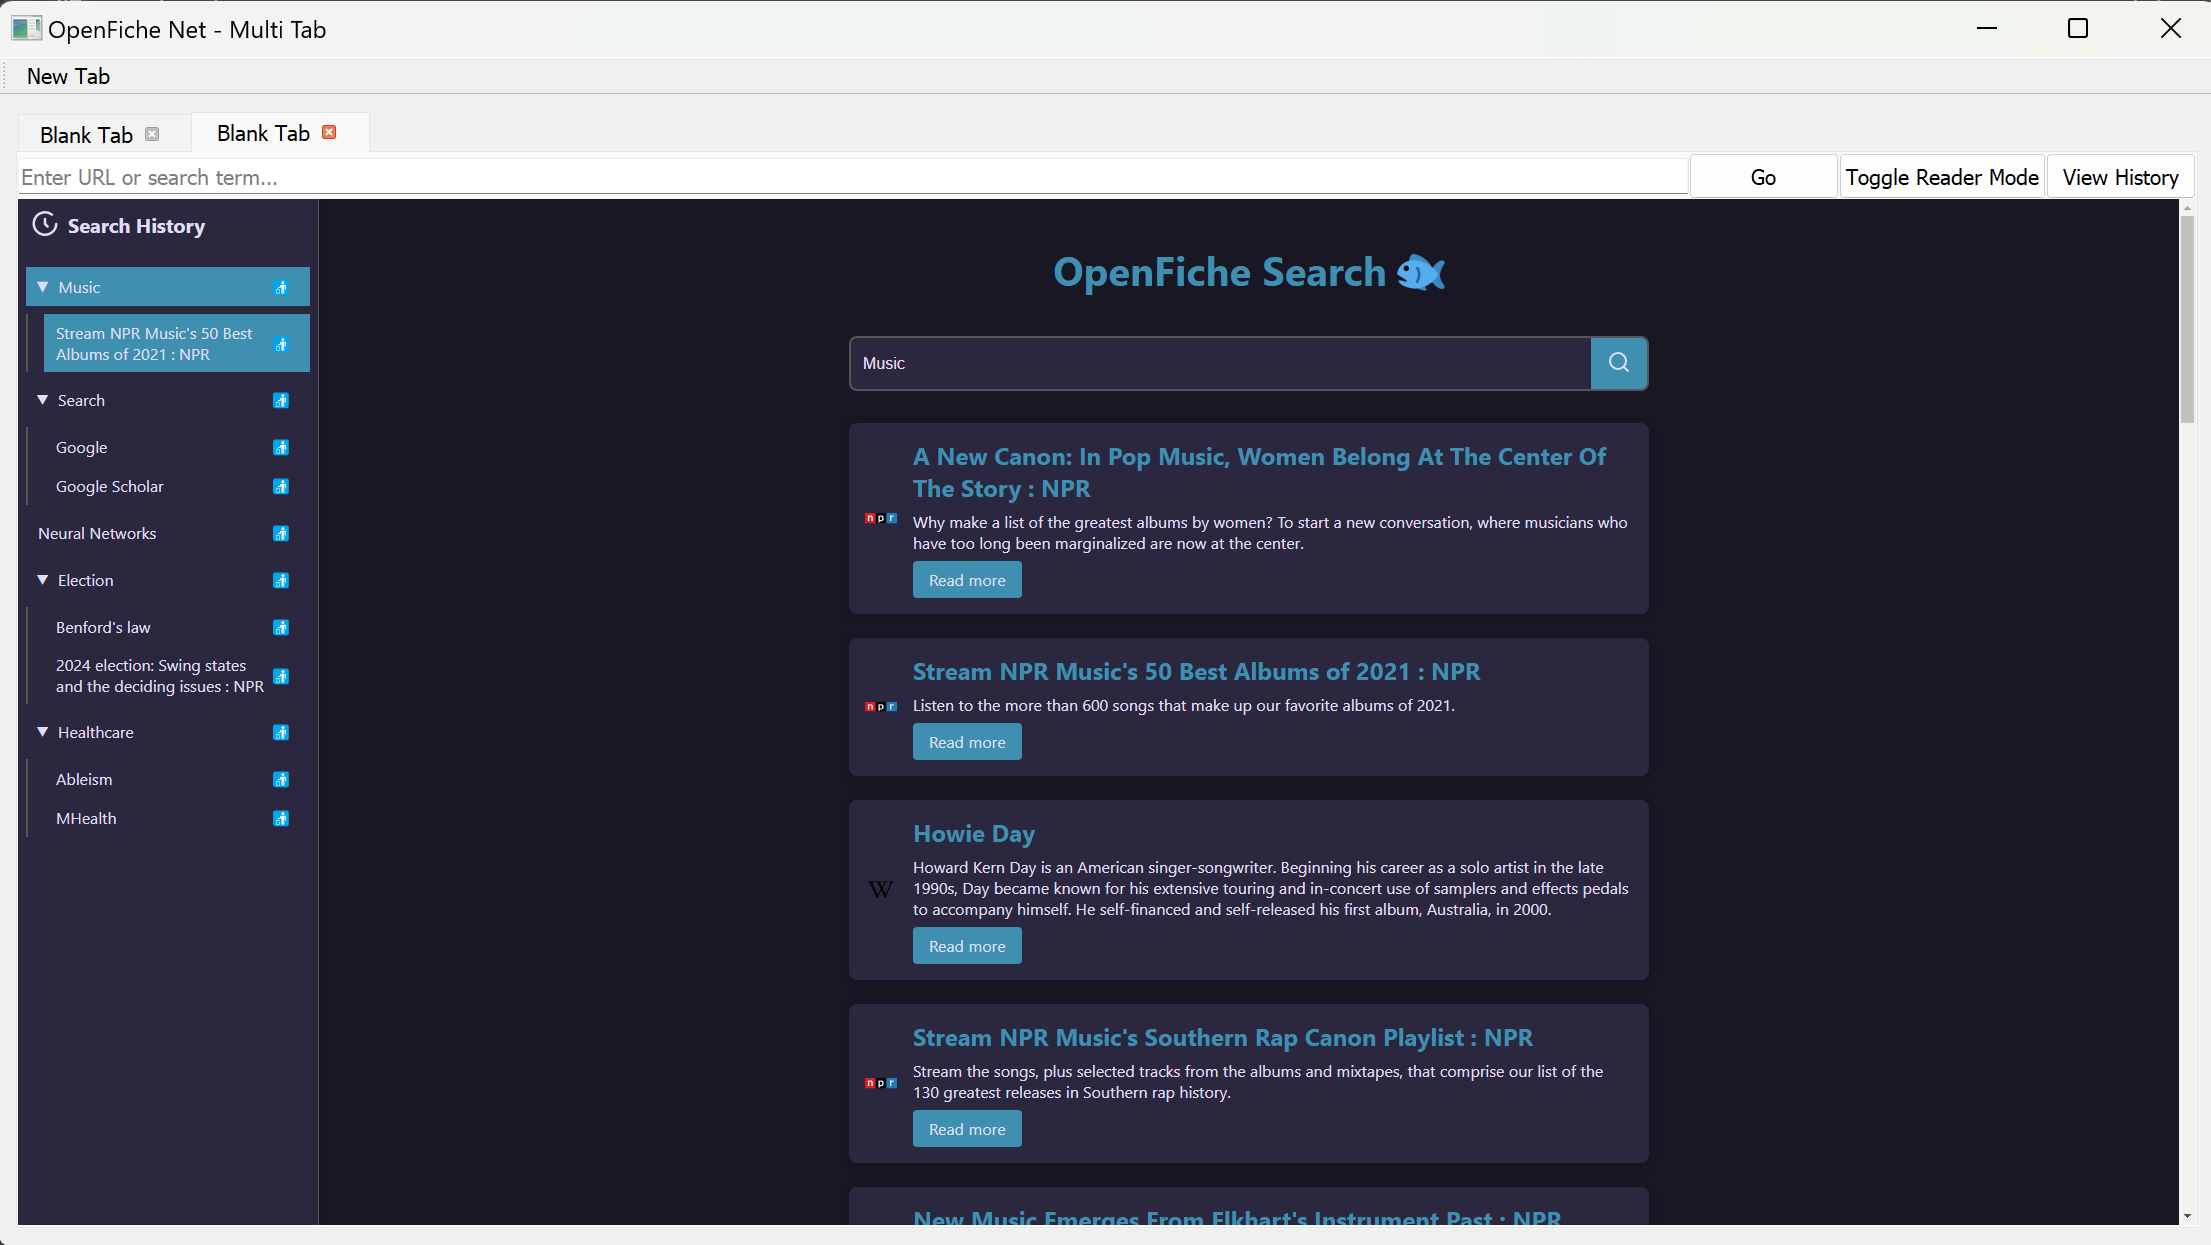Collapse the Music history group
This screenshot has width=2211, height=1245.
(x=43, y=288)
